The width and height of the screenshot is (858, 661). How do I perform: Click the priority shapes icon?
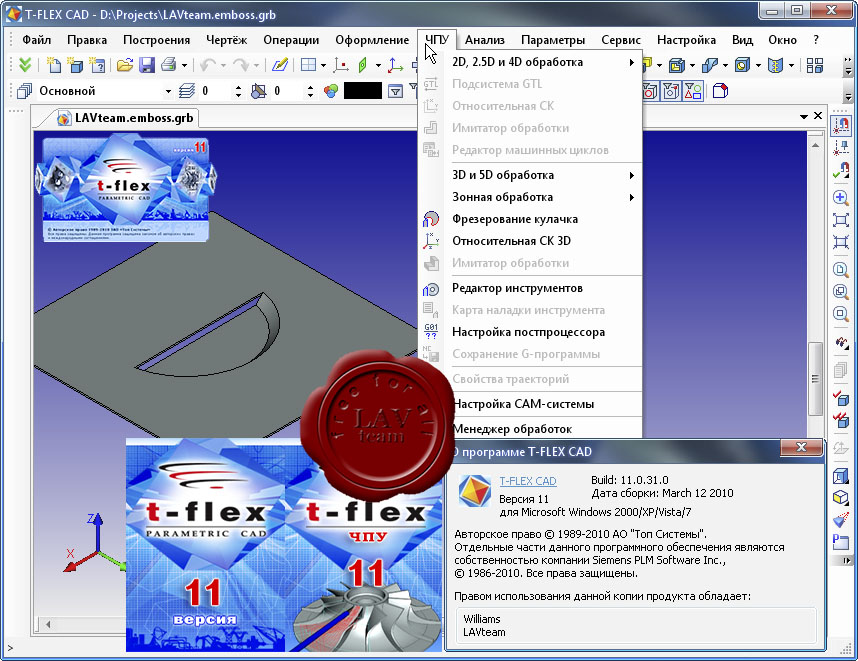[x=258, y=91]
